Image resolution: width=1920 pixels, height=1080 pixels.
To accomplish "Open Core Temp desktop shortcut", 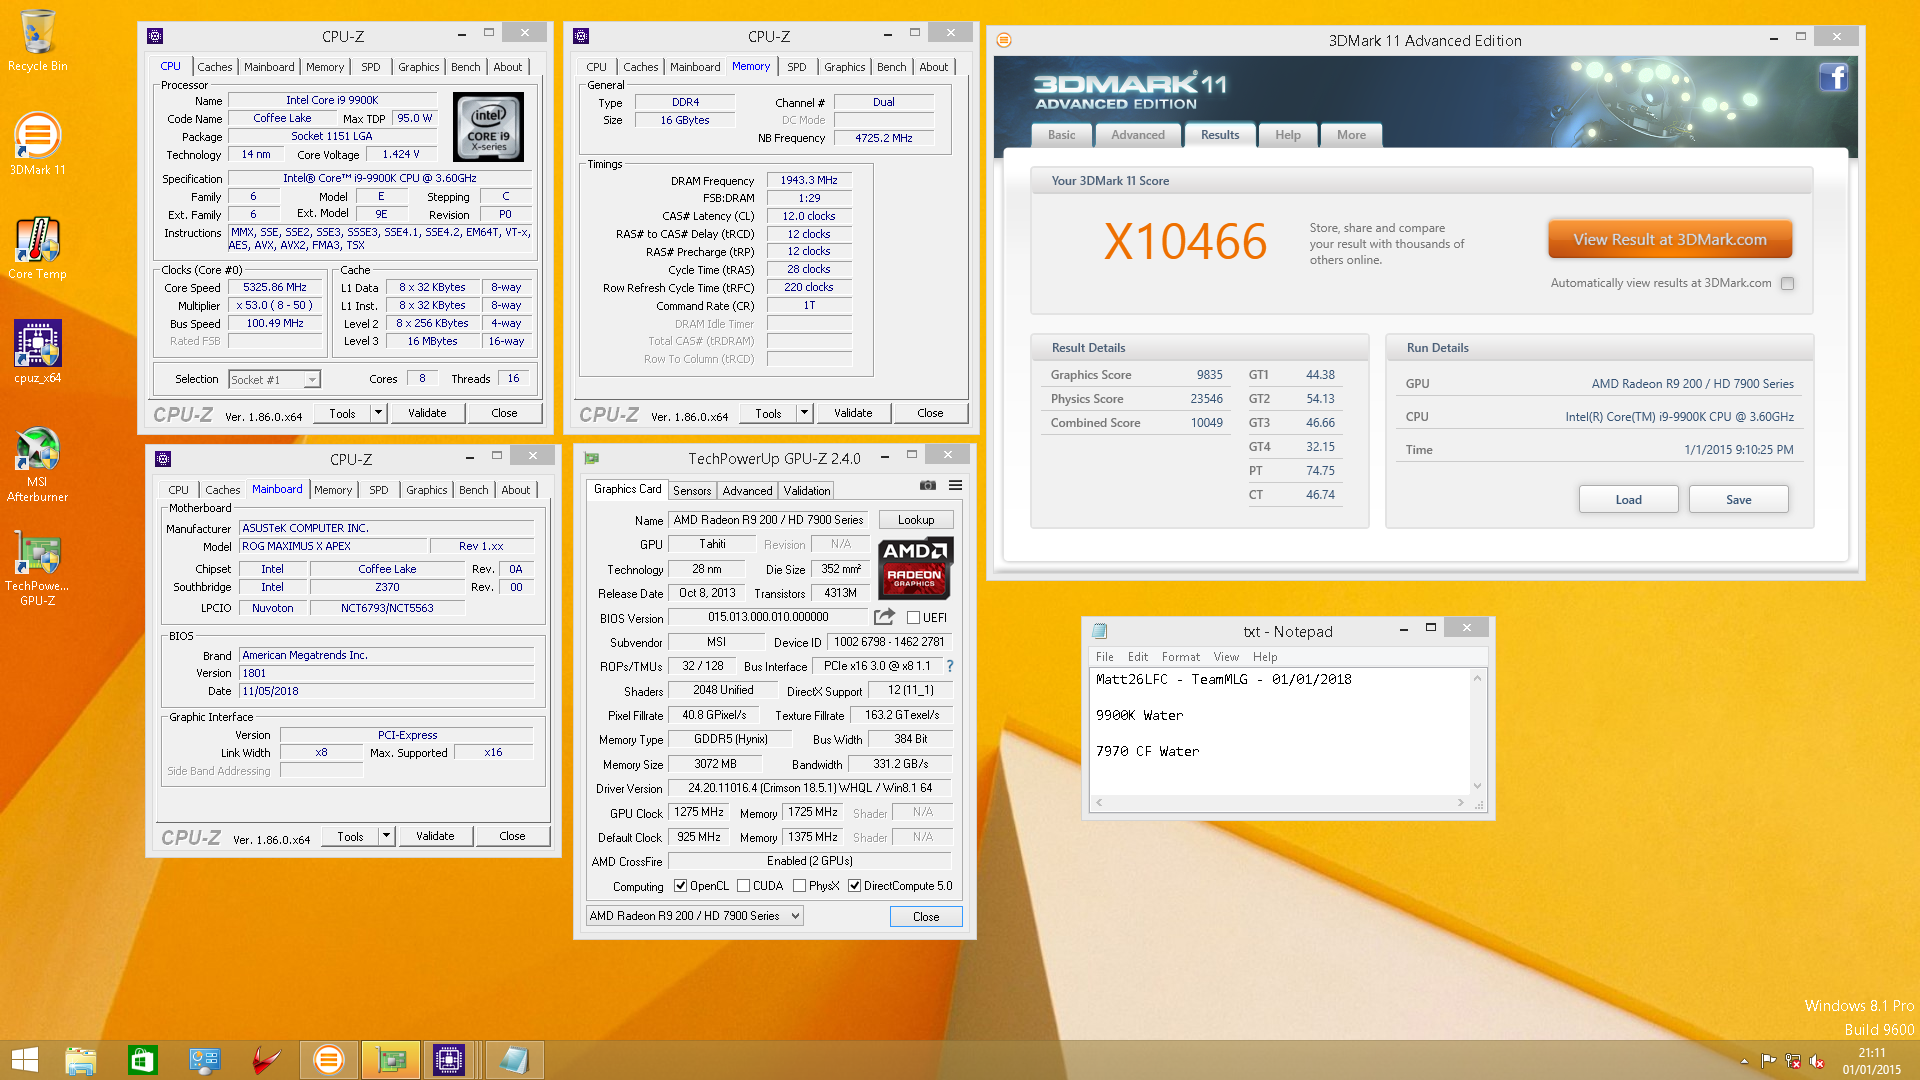I will pos(37,248).
